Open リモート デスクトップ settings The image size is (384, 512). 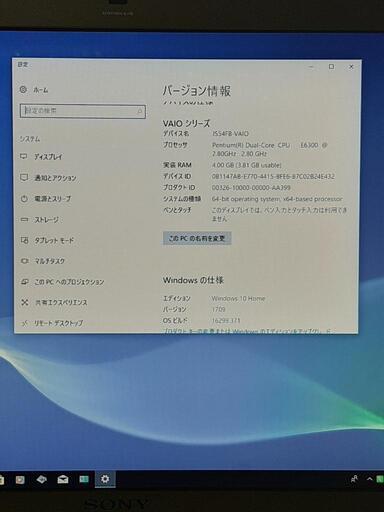[x=58, y=323]
